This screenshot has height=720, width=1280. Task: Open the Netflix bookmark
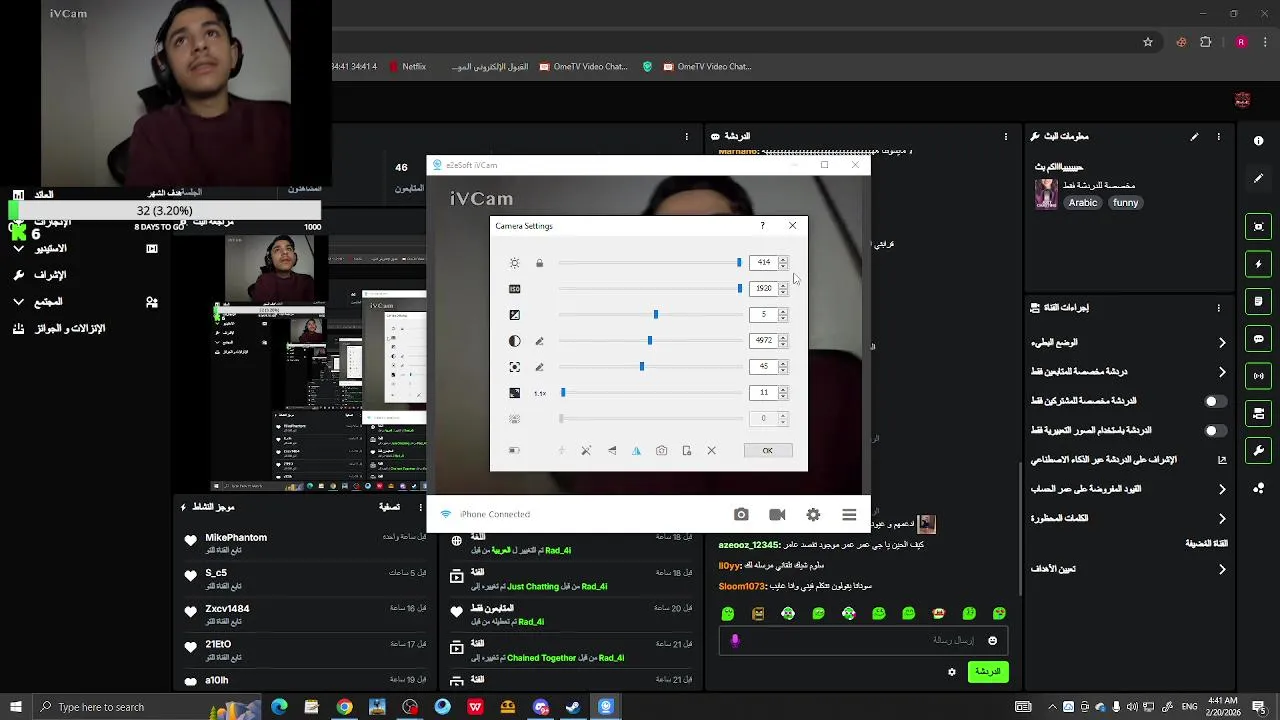[x=406, y=67]
